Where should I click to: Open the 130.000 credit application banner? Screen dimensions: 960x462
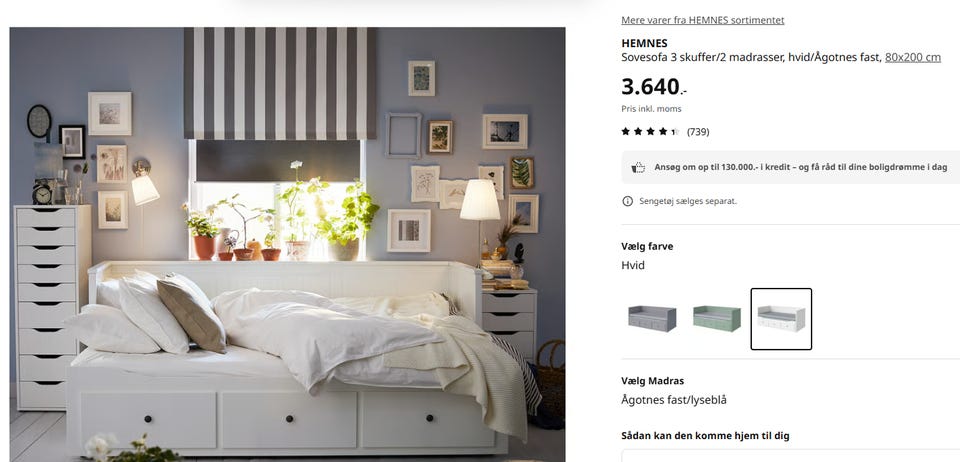point(790,167)
